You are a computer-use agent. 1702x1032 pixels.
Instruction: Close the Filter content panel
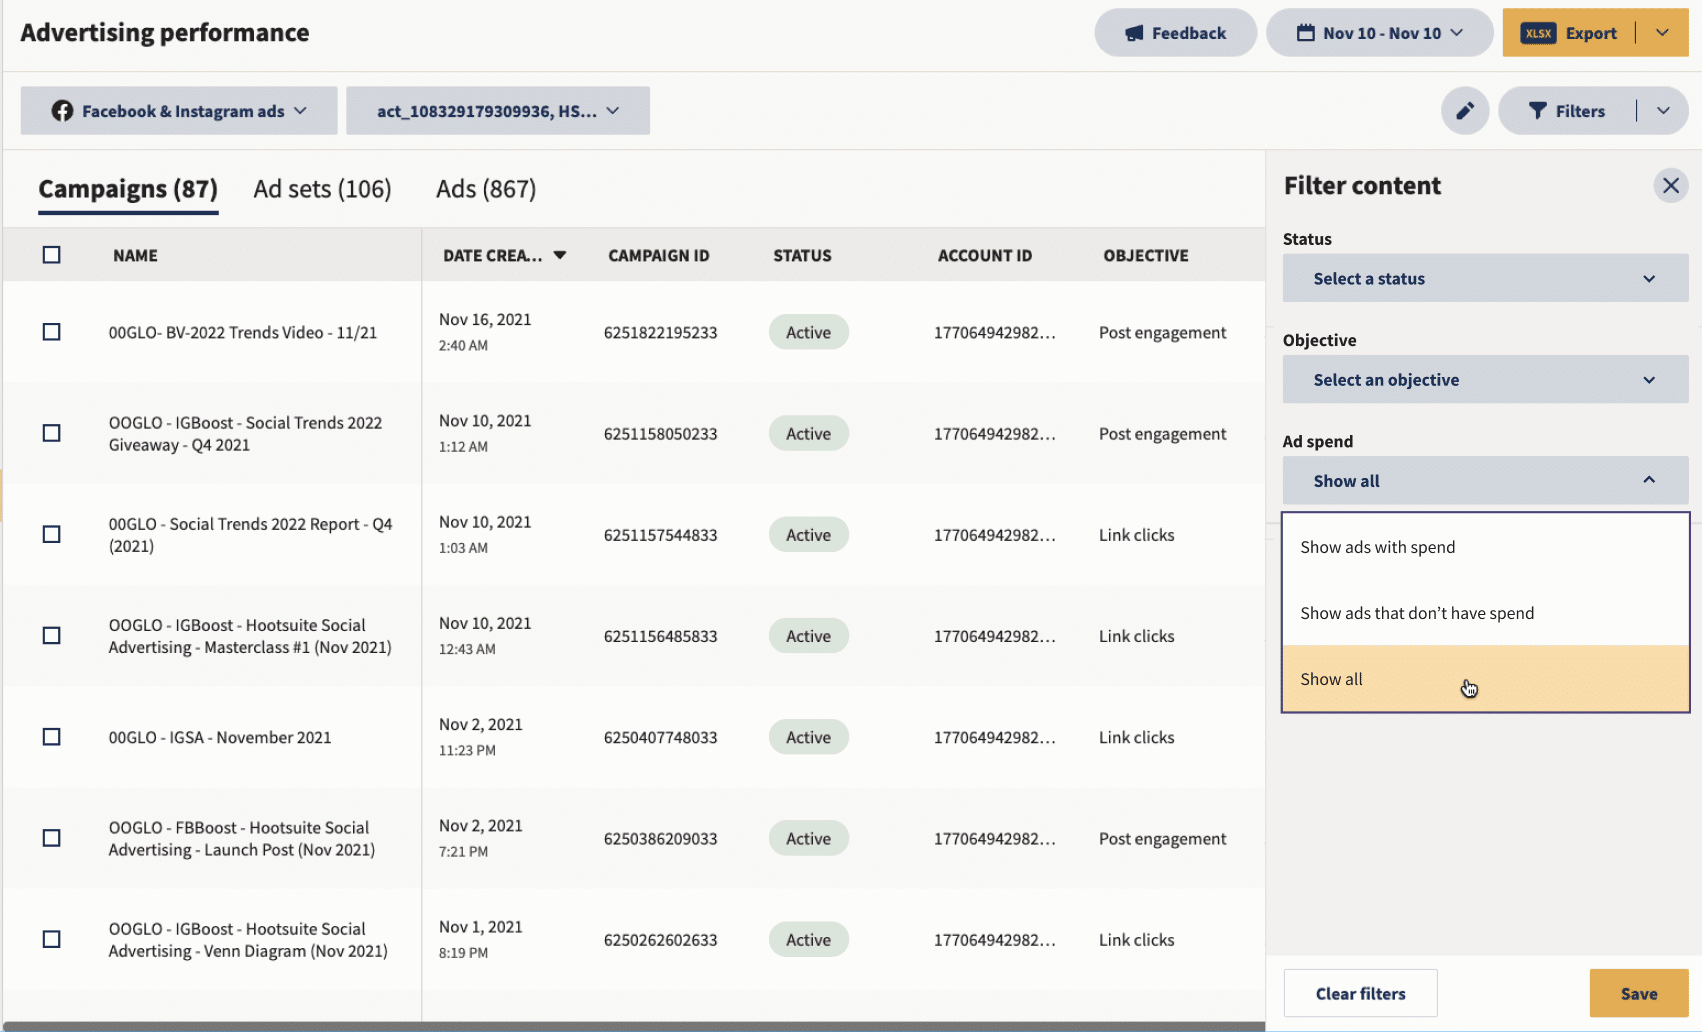pyautogui.click(x=1670, y=186)
